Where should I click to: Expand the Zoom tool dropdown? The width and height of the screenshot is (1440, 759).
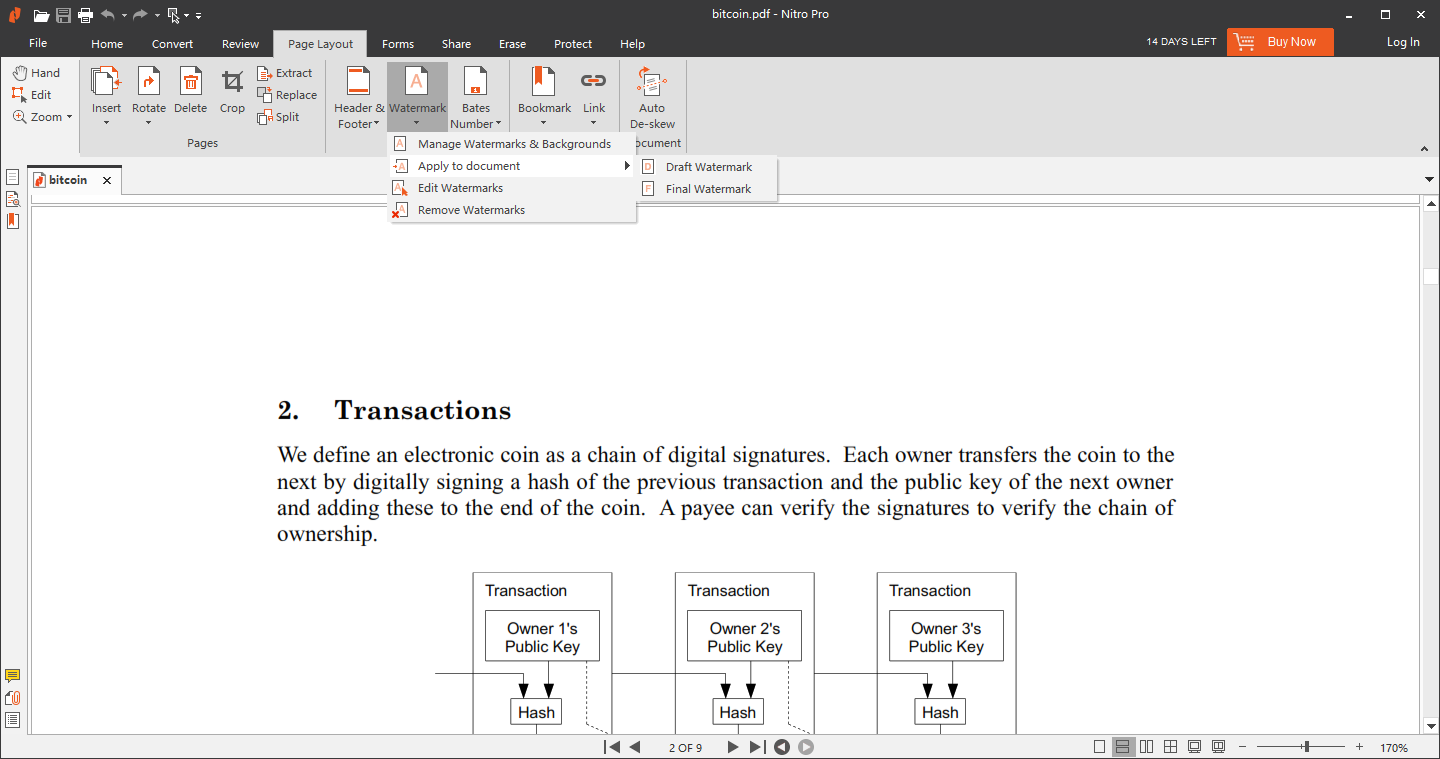tap(69, 117)
